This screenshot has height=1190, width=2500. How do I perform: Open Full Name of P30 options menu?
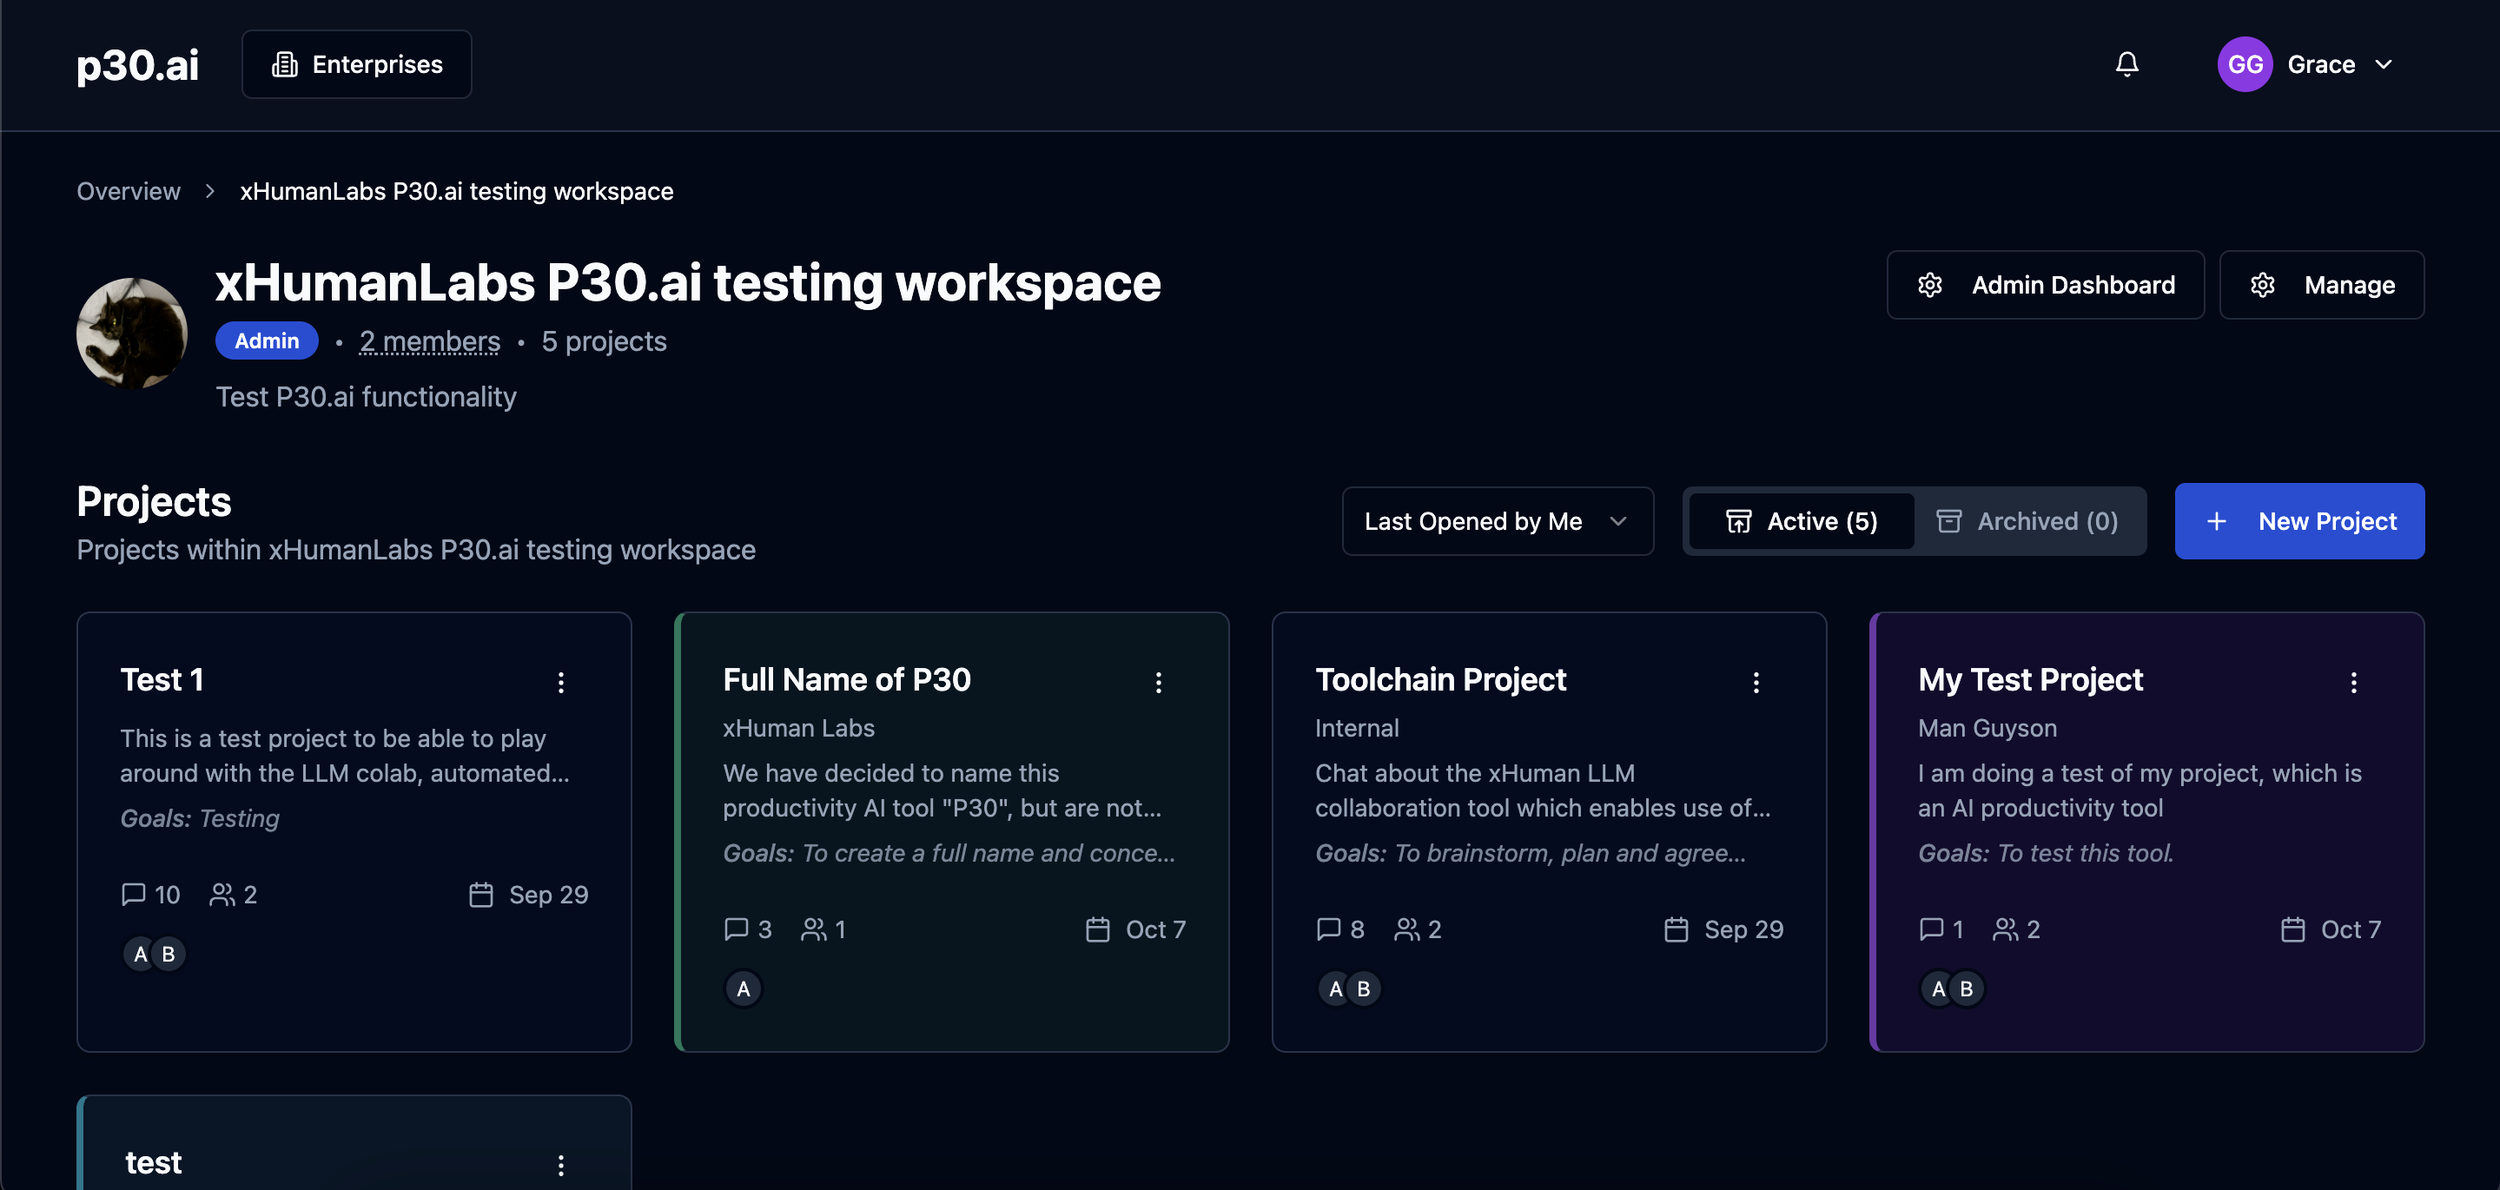click(1158, 682)
